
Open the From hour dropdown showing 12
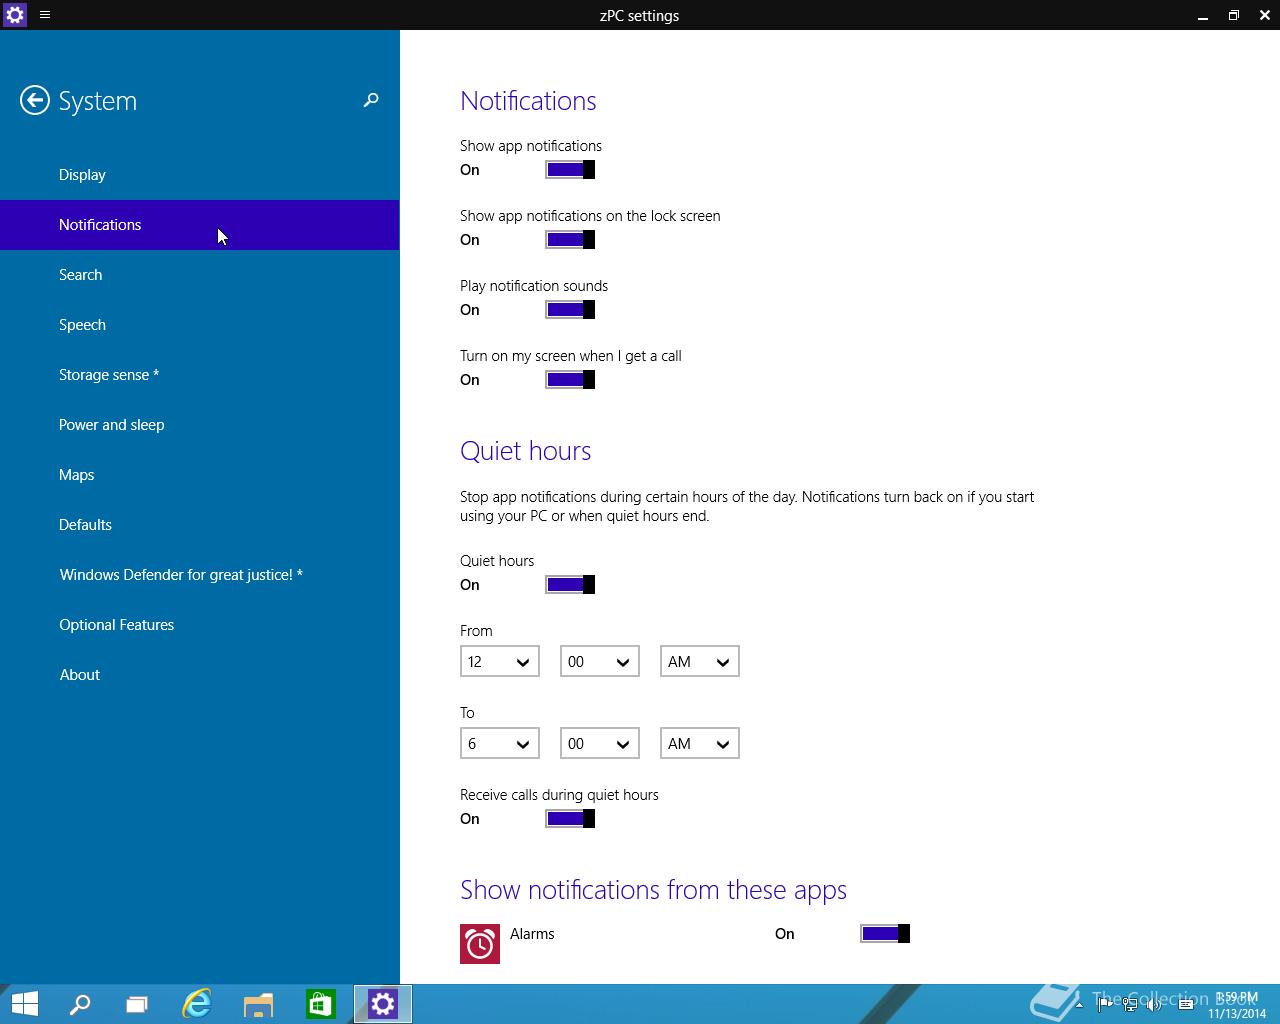(x=500, y=662)
